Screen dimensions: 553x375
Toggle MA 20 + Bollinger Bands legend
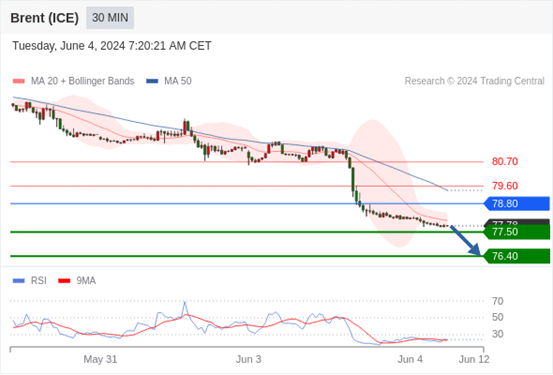[x=73, y=81]
